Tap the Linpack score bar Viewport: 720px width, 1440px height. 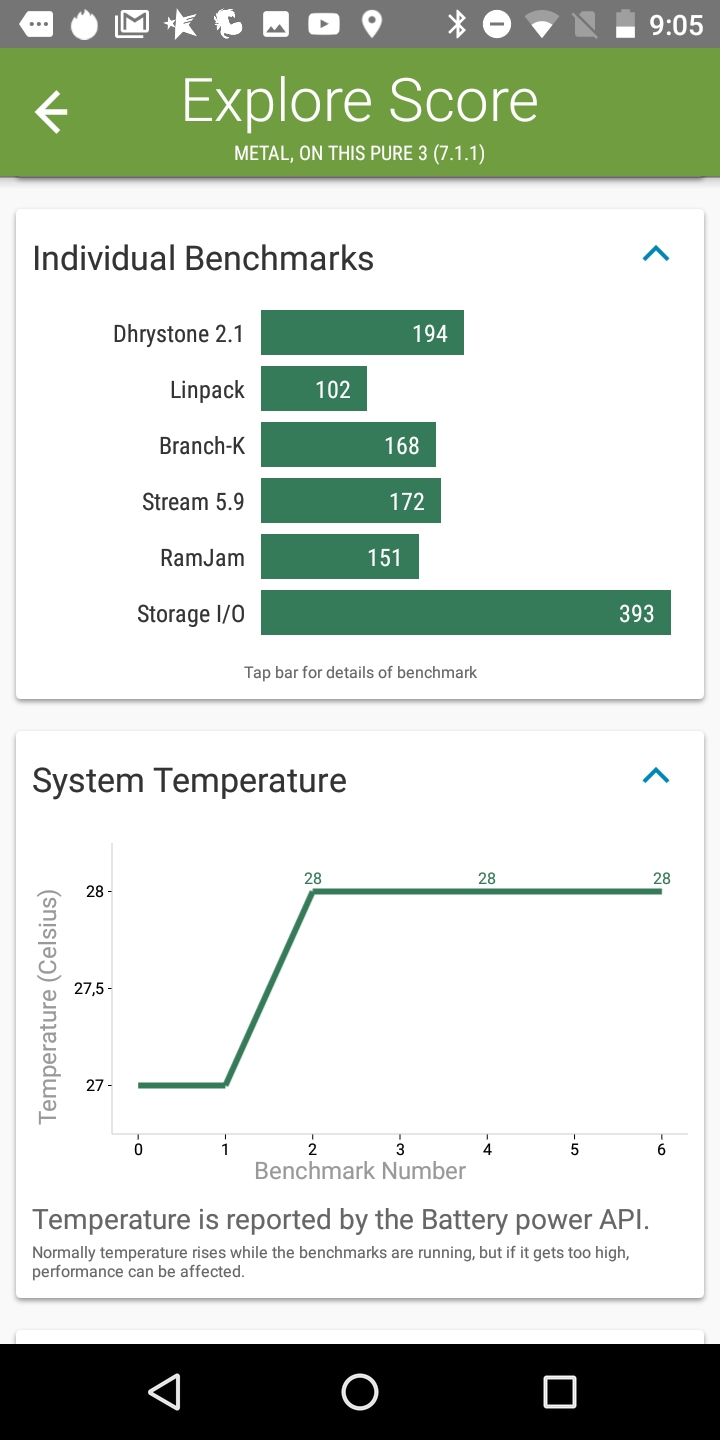(x=313, y=389)
